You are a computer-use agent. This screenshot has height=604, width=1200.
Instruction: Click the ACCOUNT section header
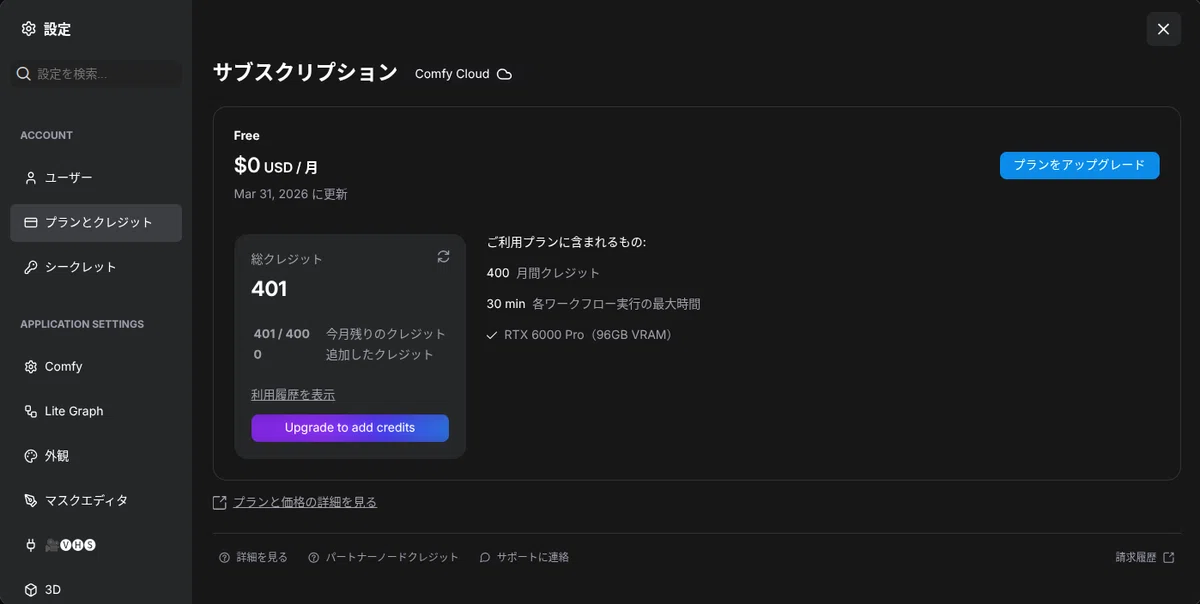pos(46,135)
